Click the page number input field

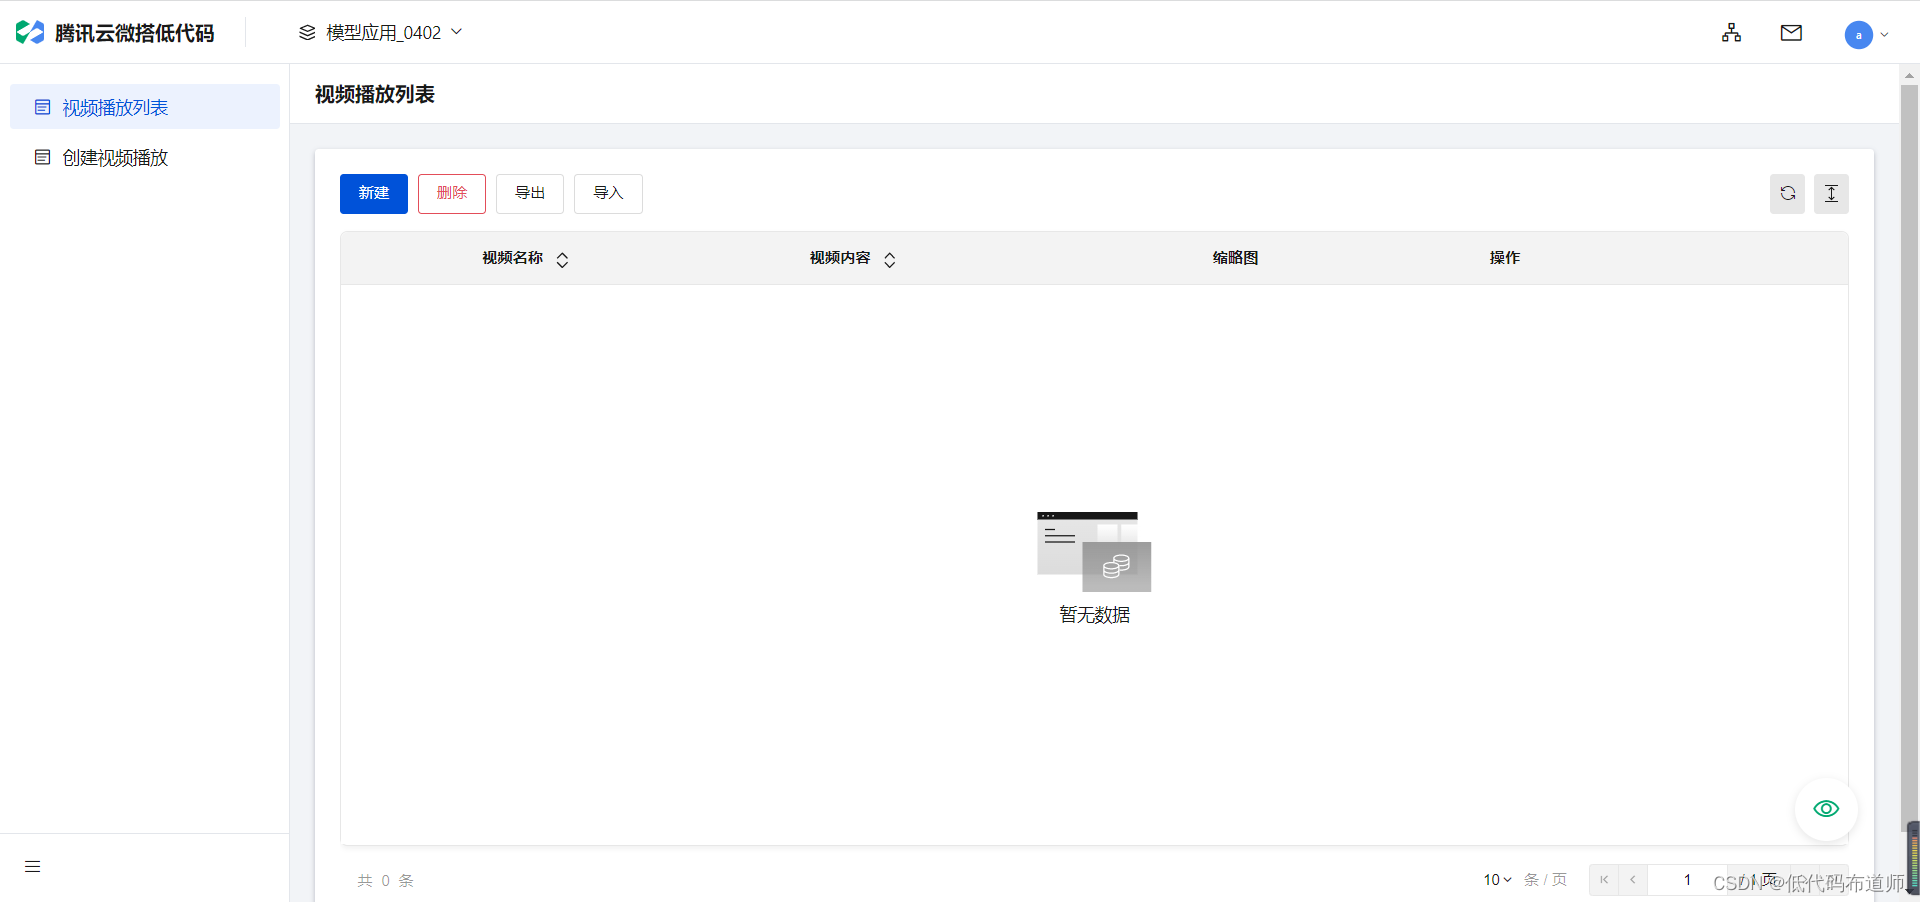[x=1687, y=880]
